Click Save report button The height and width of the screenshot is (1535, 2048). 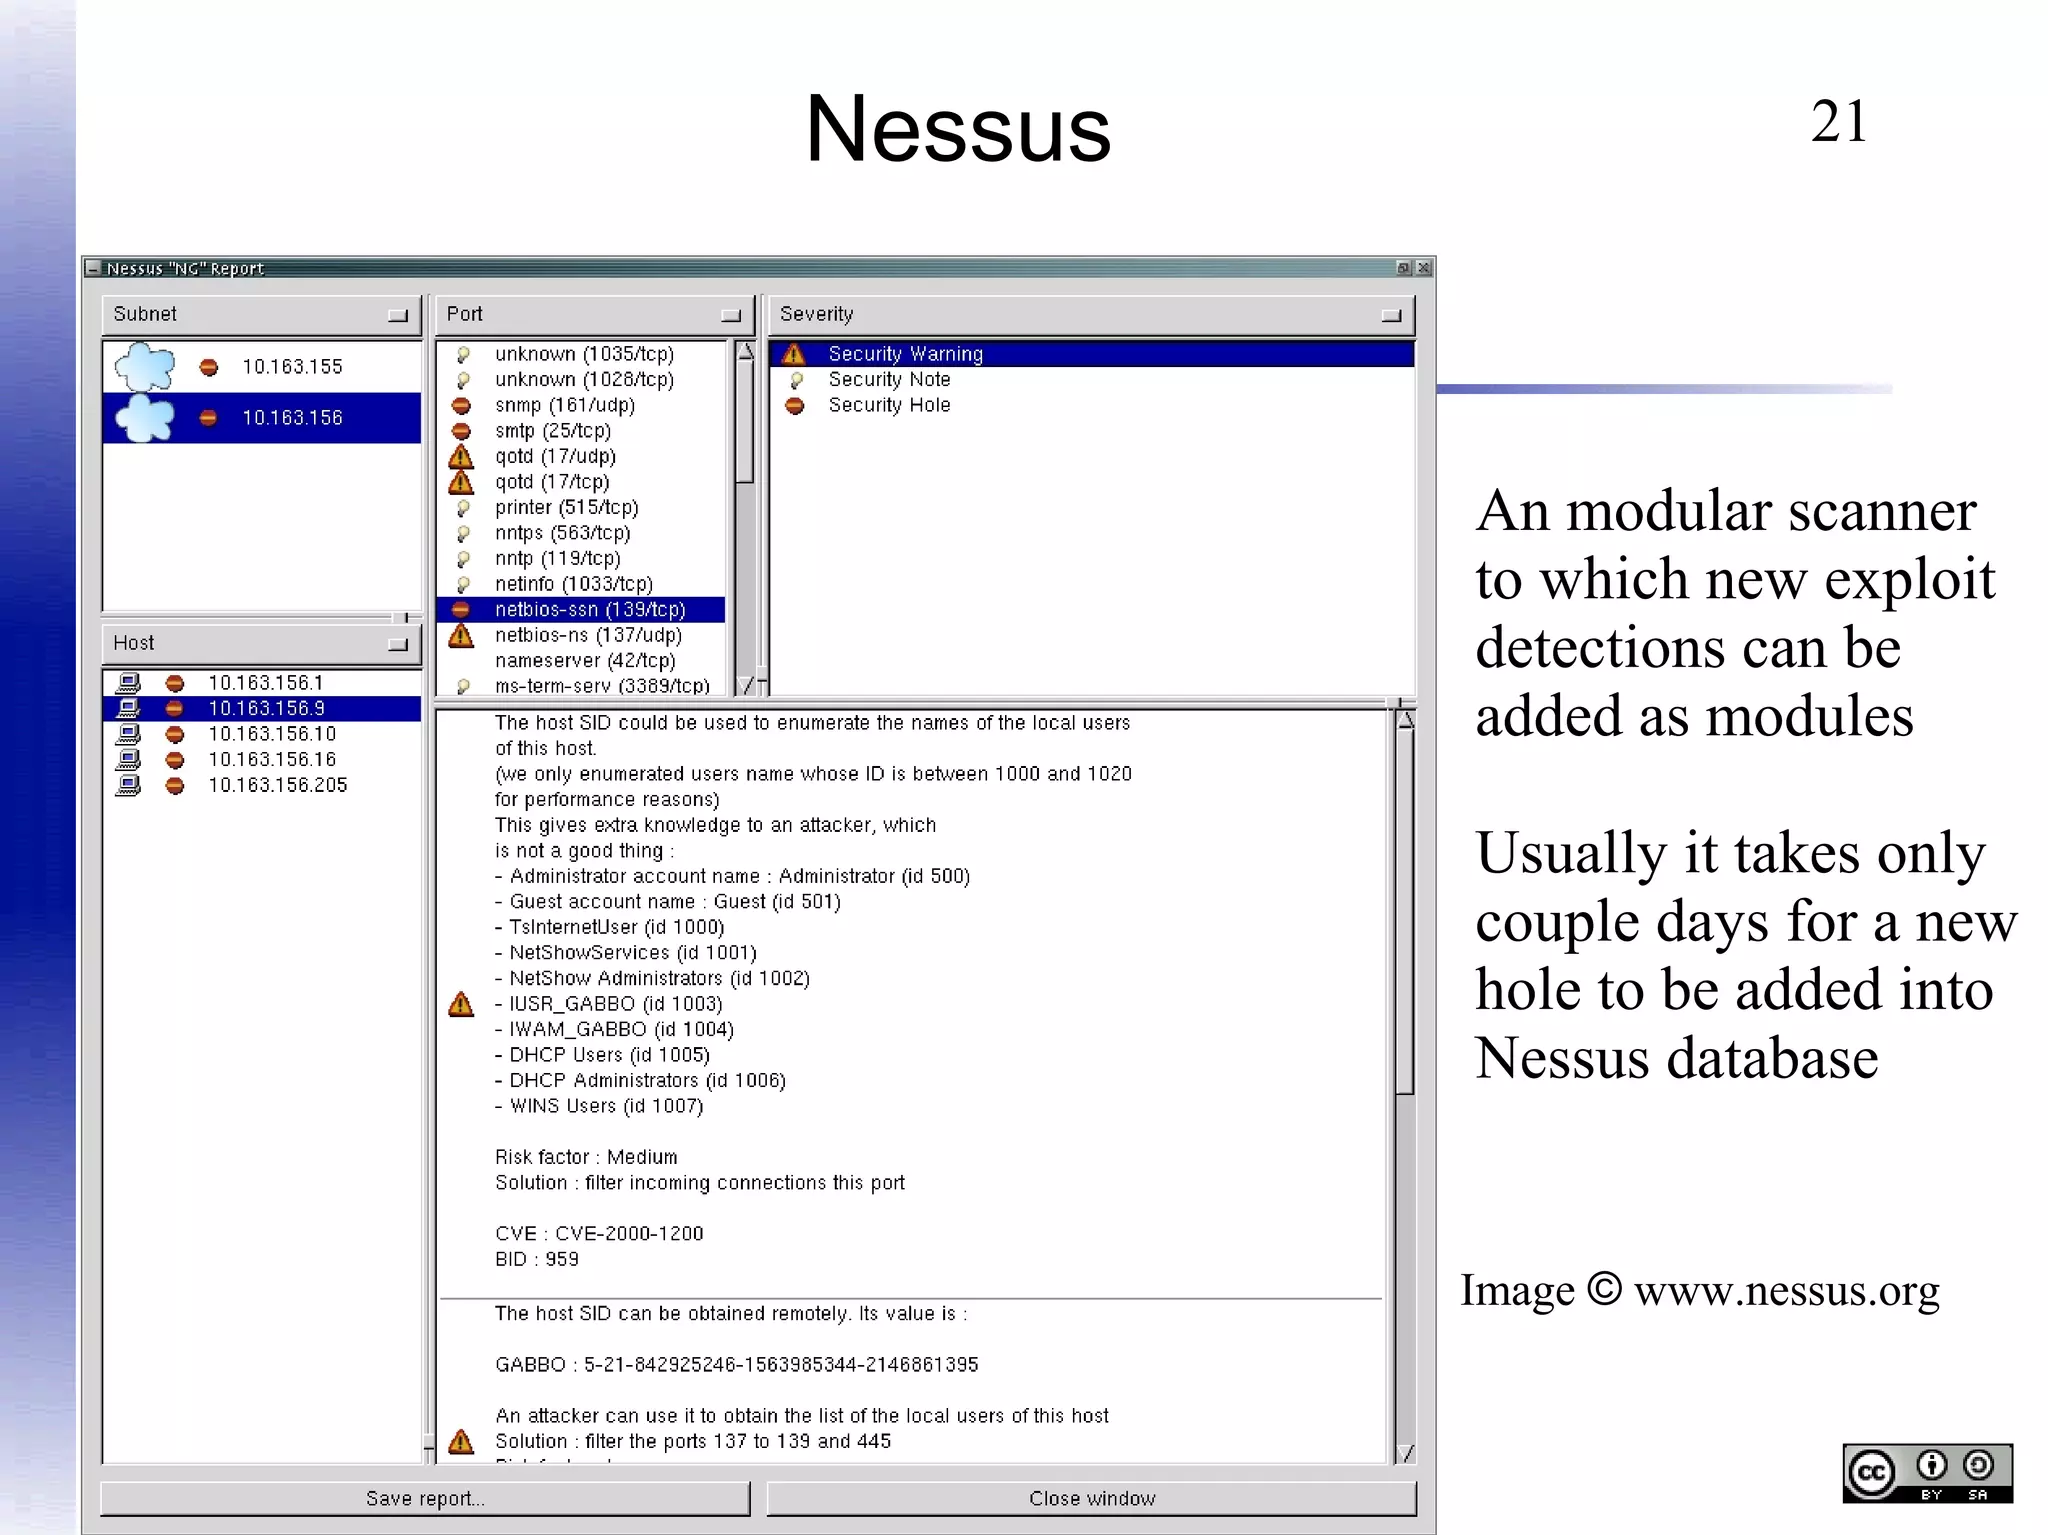click(425, 1498)
